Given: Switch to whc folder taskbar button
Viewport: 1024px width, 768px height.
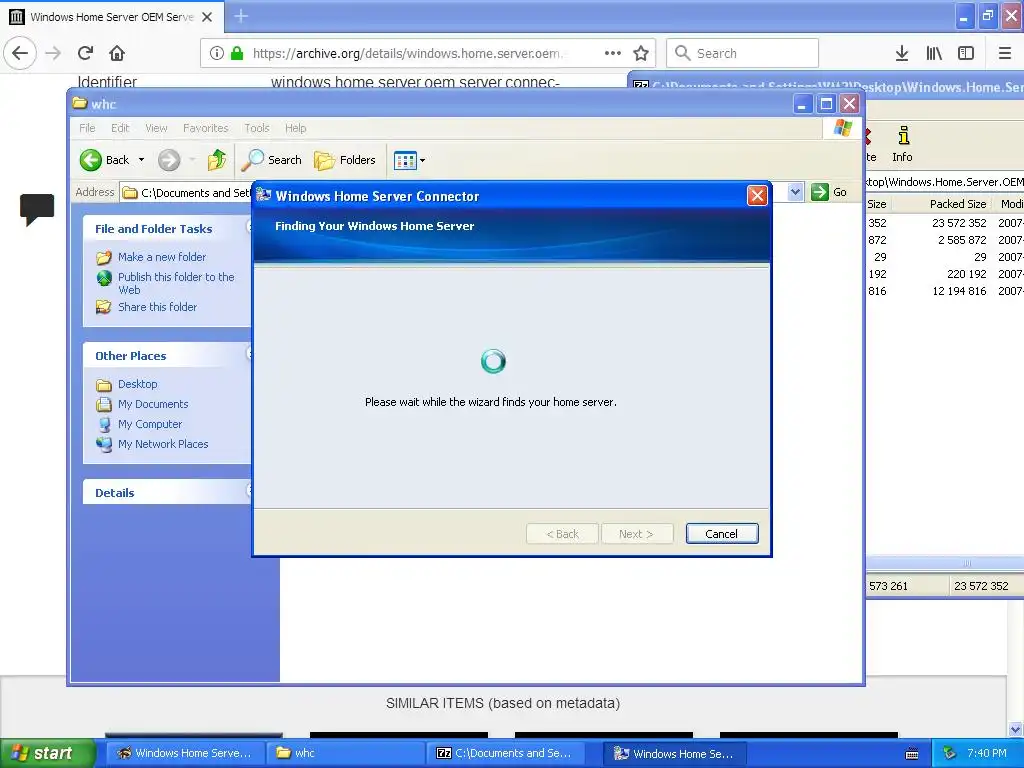Looking at the screenshot, I should (345, 753).
